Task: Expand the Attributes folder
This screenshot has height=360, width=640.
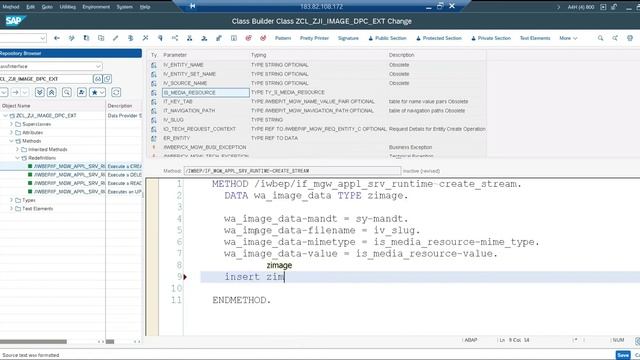Action: [x=11, y=133]
